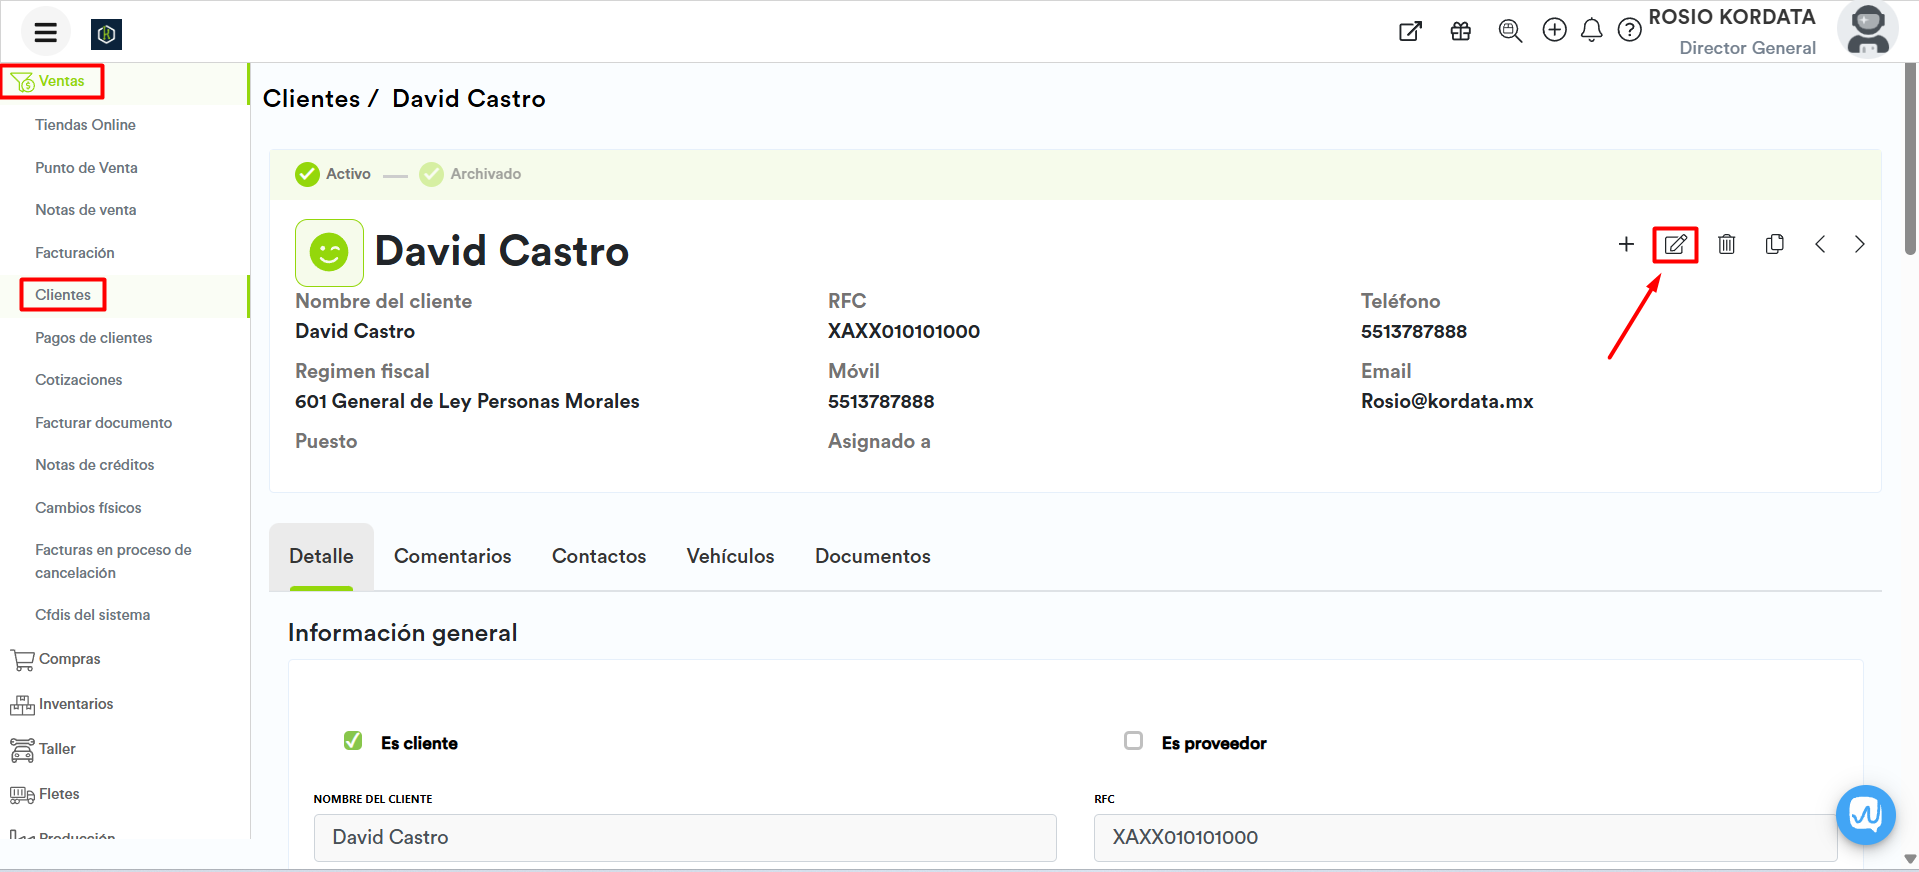The image size is (1919, 872).
Task: Open the notifications bell icon
Action: coord(1591,31)
